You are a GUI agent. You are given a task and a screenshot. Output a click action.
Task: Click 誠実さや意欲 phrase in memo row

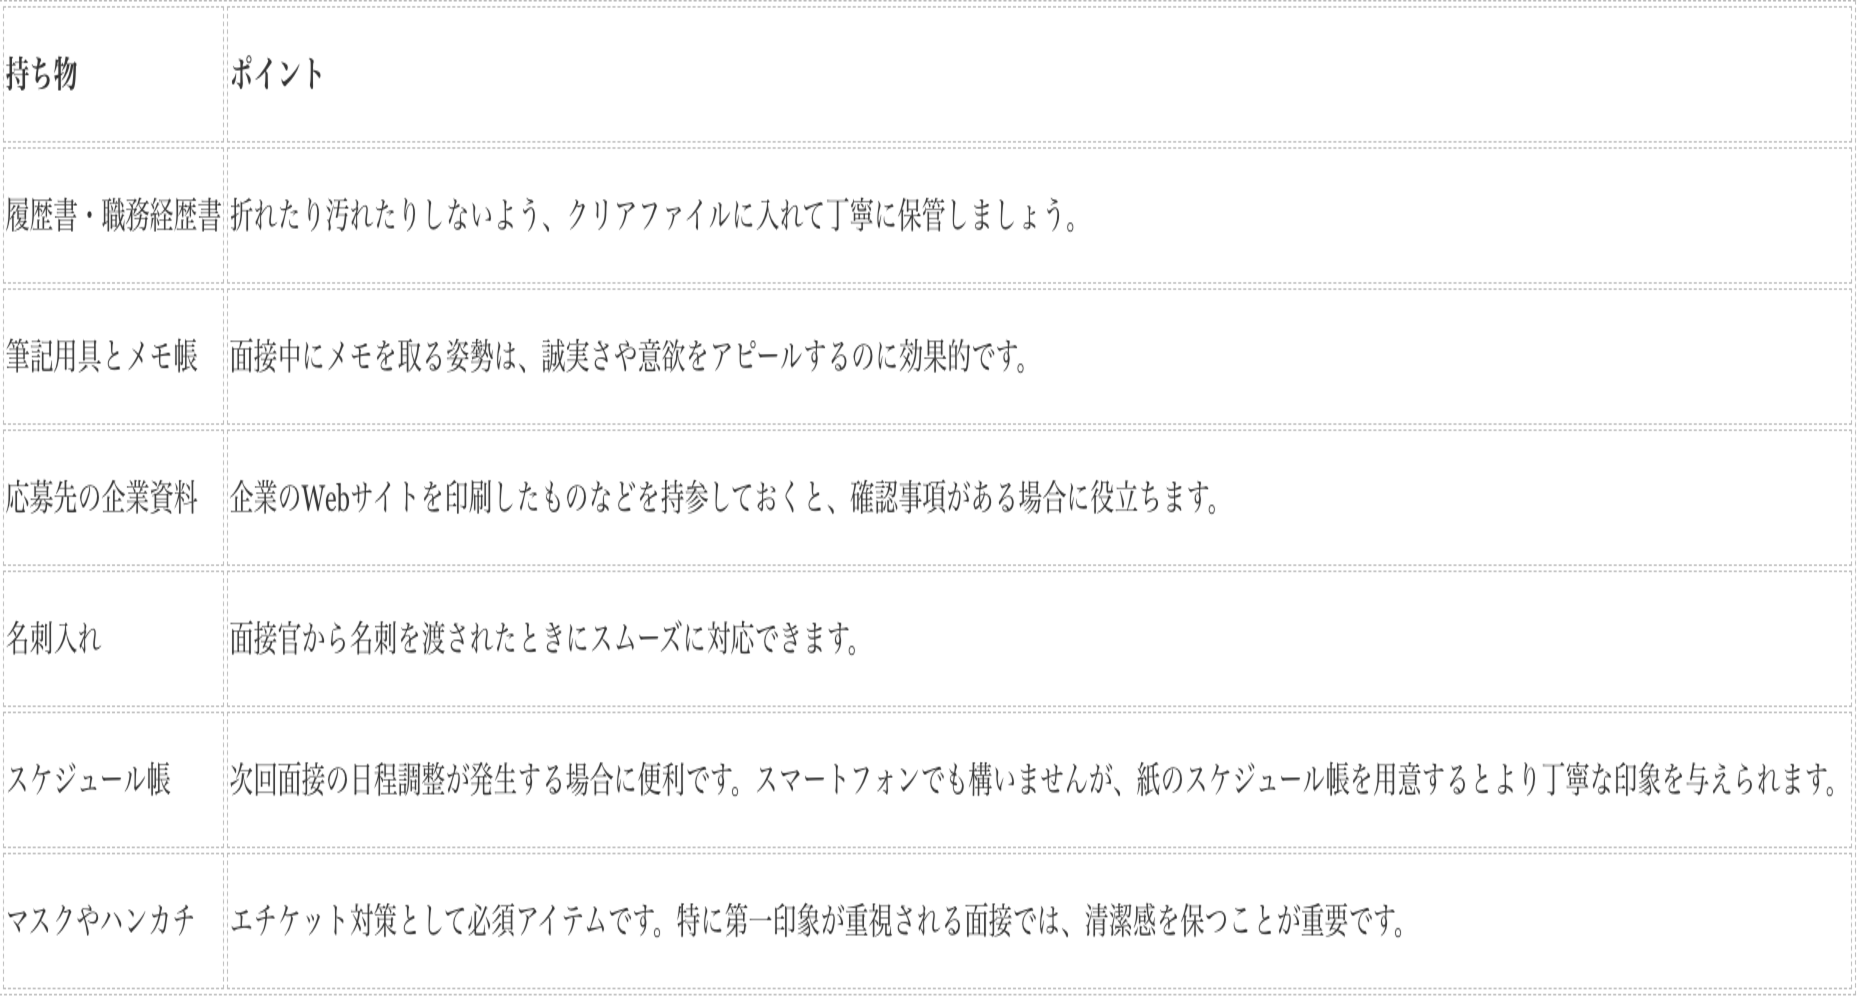pos(614,357)
